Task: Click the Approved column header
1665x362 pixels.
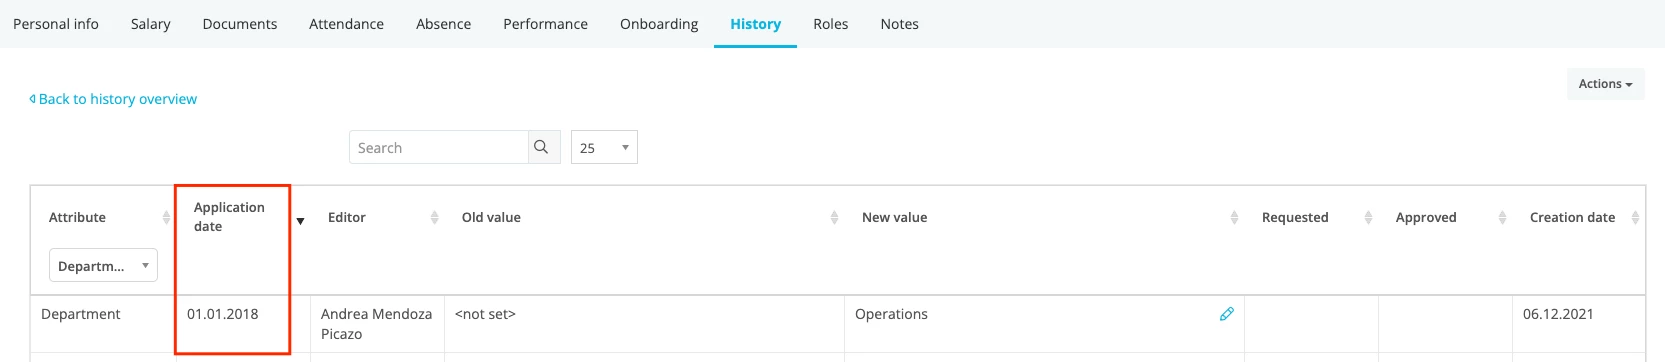Action: 1426,217
